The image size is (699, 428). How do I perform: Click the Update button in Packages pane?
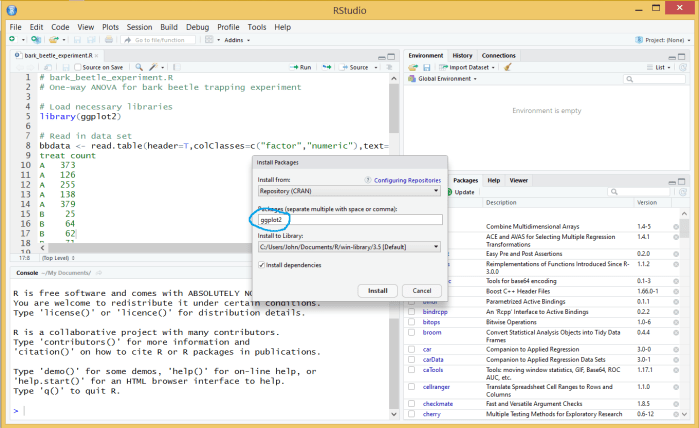[x=461, y=192]
